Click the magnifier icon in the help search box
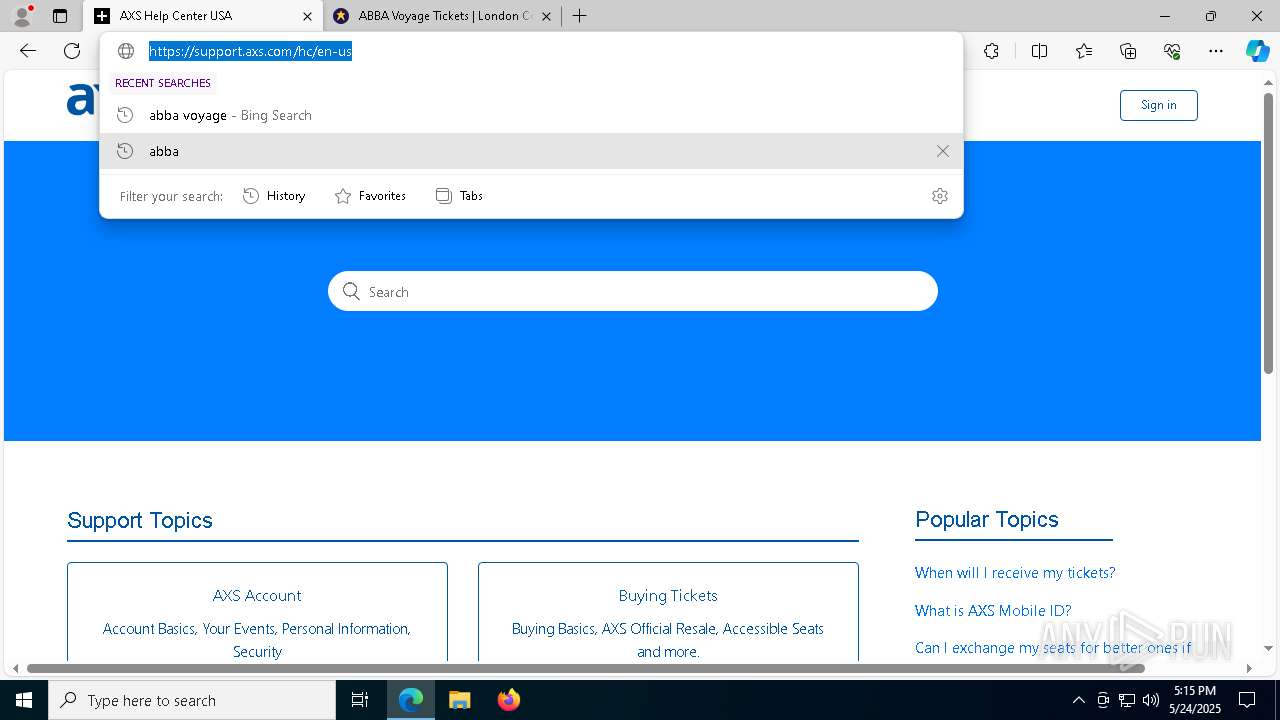Viewport: 1280px width, 720px height. tap(351, 291)
